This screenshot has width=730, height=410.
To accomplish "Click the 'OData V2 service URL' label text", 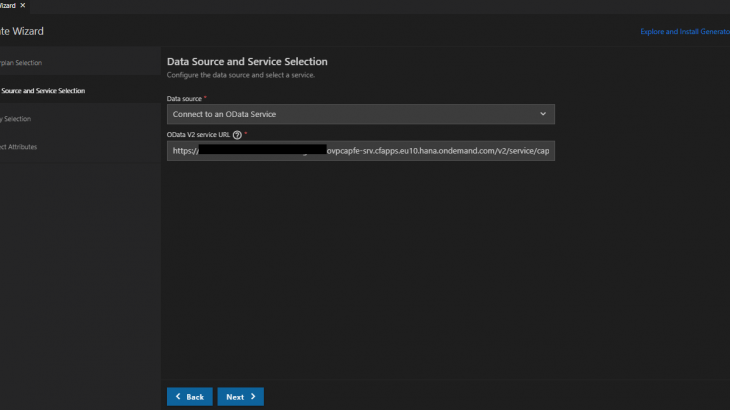I will tap(198, 135).
